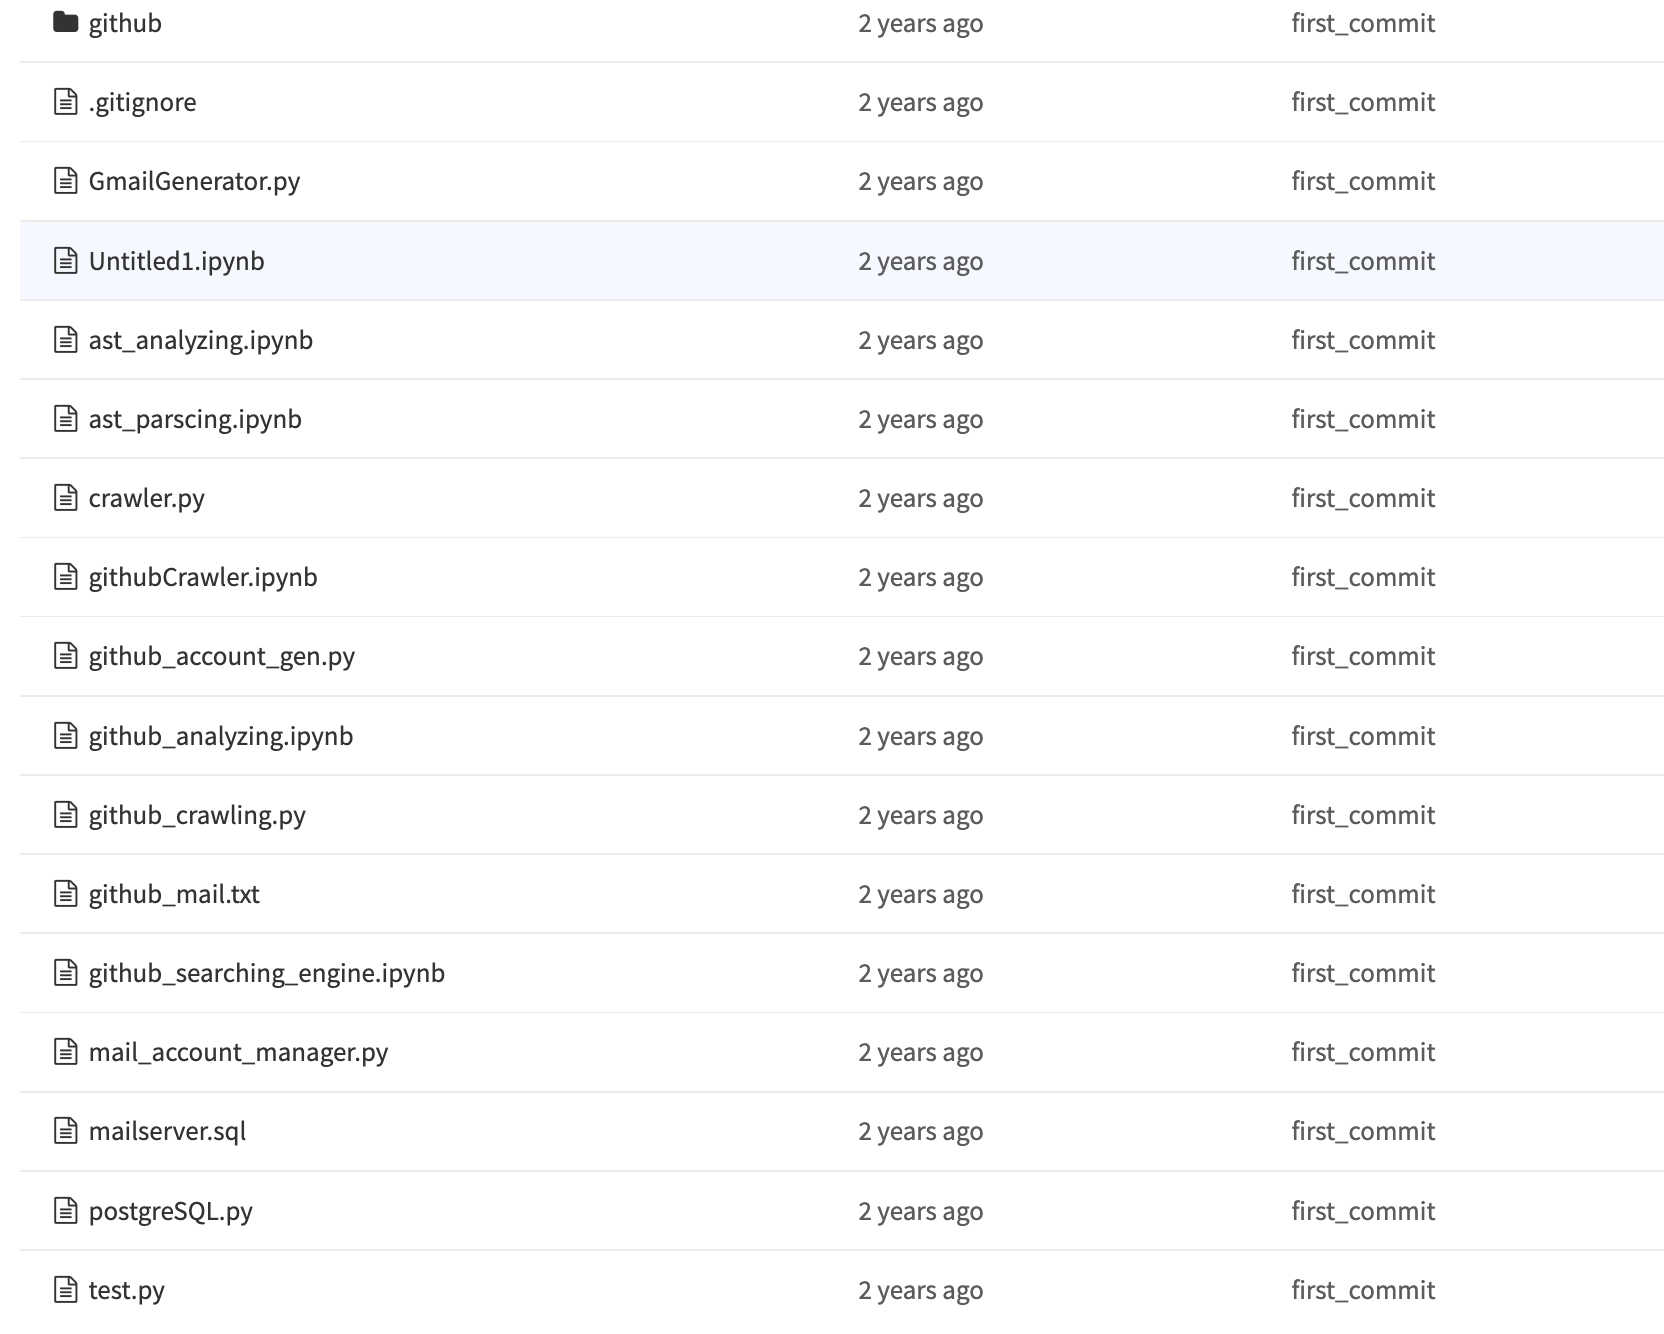Click the file icon beside ast_parscing.ipynb
The height and width of the screenshot is (1334, 1664).
65,419
